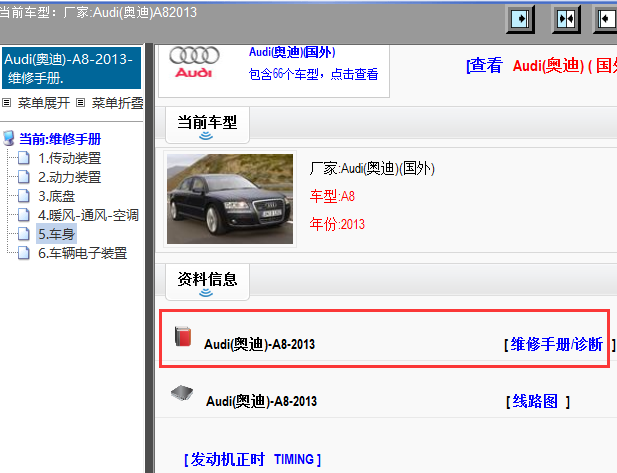Select tree item 4.暖风-通风-空调
Screen dimensions: 617x473
pyautogui.click(x=88, y=215)
